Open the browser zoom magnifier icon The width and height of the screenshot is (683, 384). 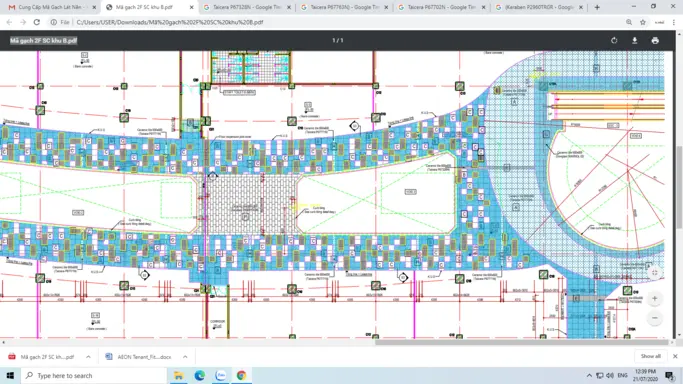click(x=629, y=22)
